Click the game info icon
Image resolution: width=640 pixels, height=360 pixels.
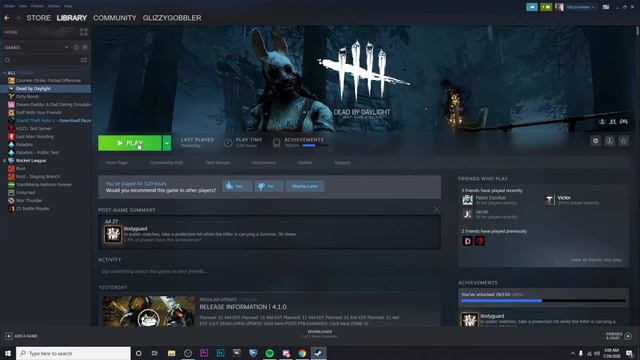pyautogui.click(x=609, y=141)
